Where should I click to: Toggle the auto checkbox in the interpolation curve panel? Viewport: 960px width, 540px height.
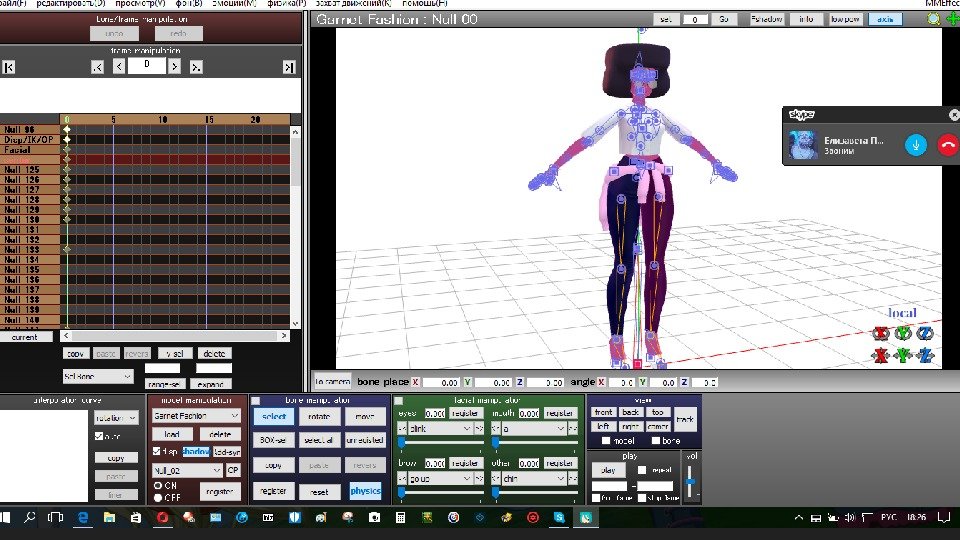[99, 436]
